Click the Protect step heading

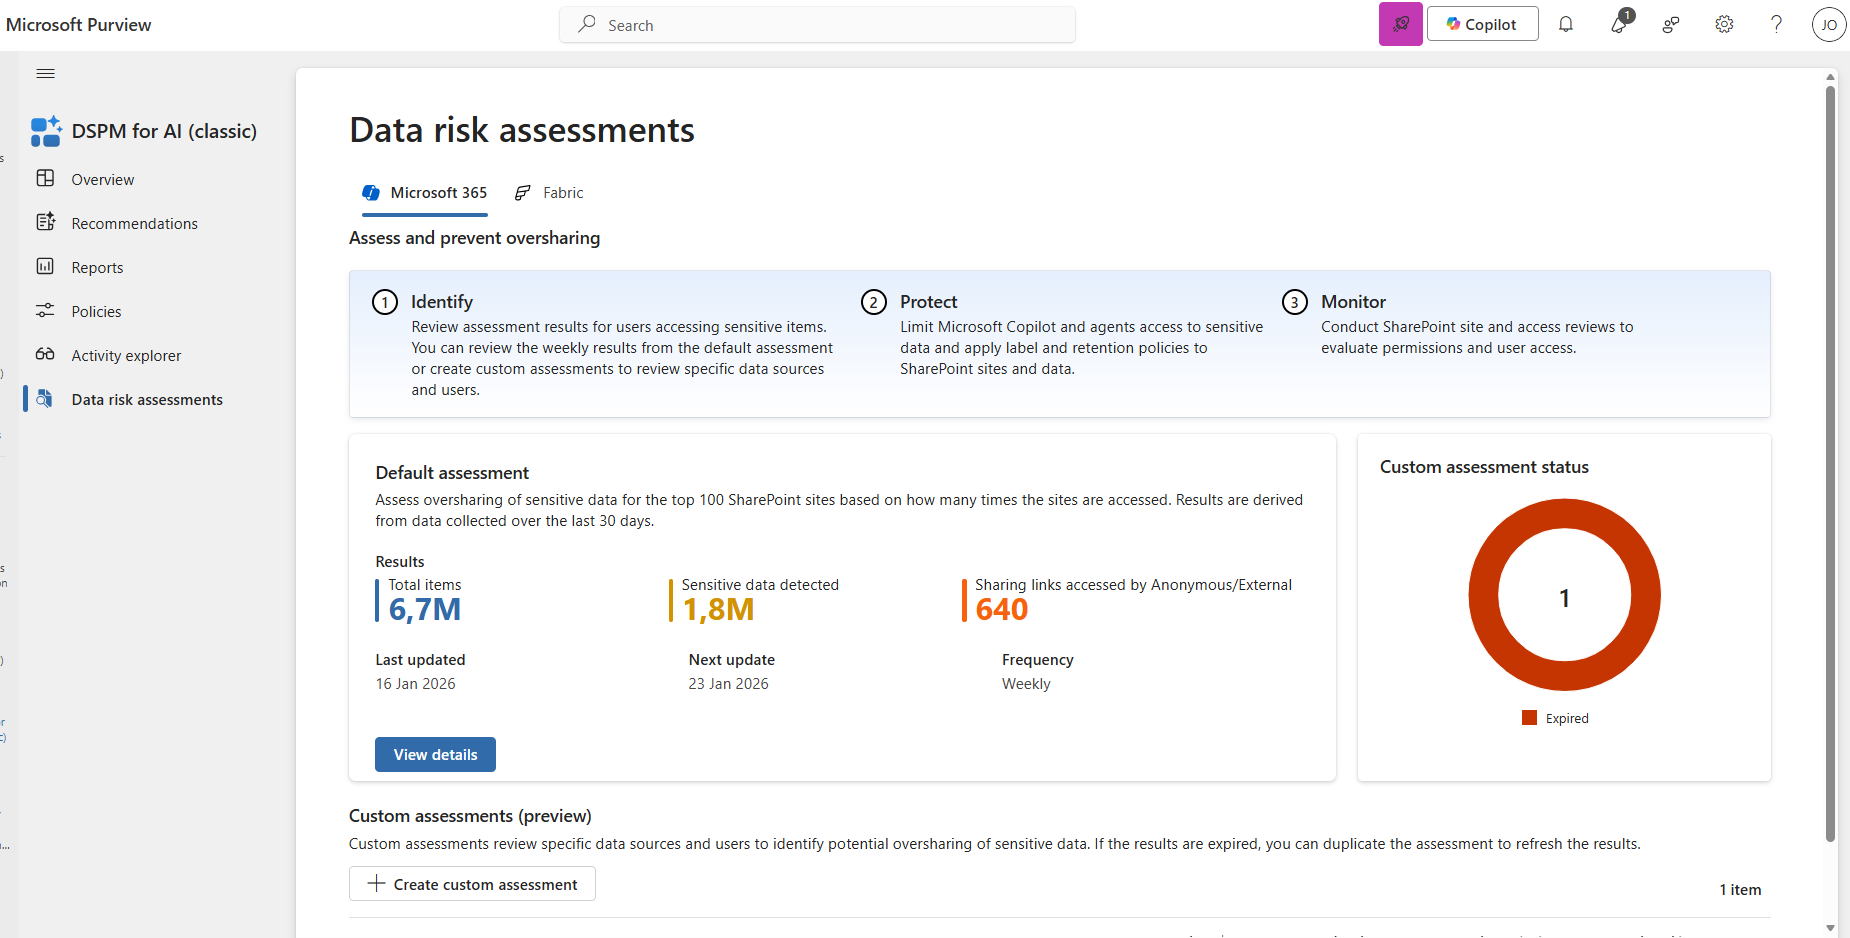click(929, 302)
